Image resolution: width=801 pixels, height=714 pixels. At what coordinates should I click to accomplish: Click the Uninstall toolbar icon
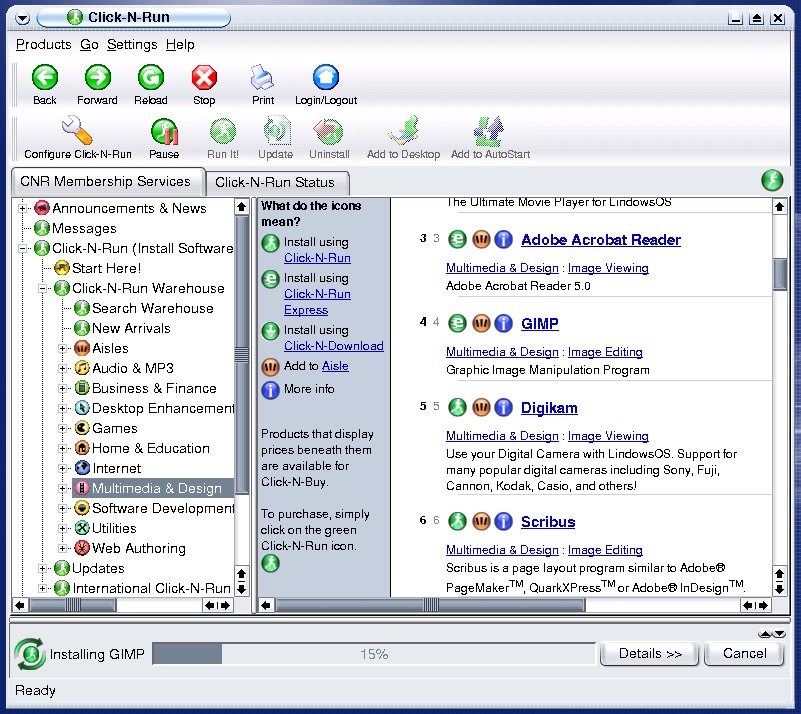click(x=328, y=132)
